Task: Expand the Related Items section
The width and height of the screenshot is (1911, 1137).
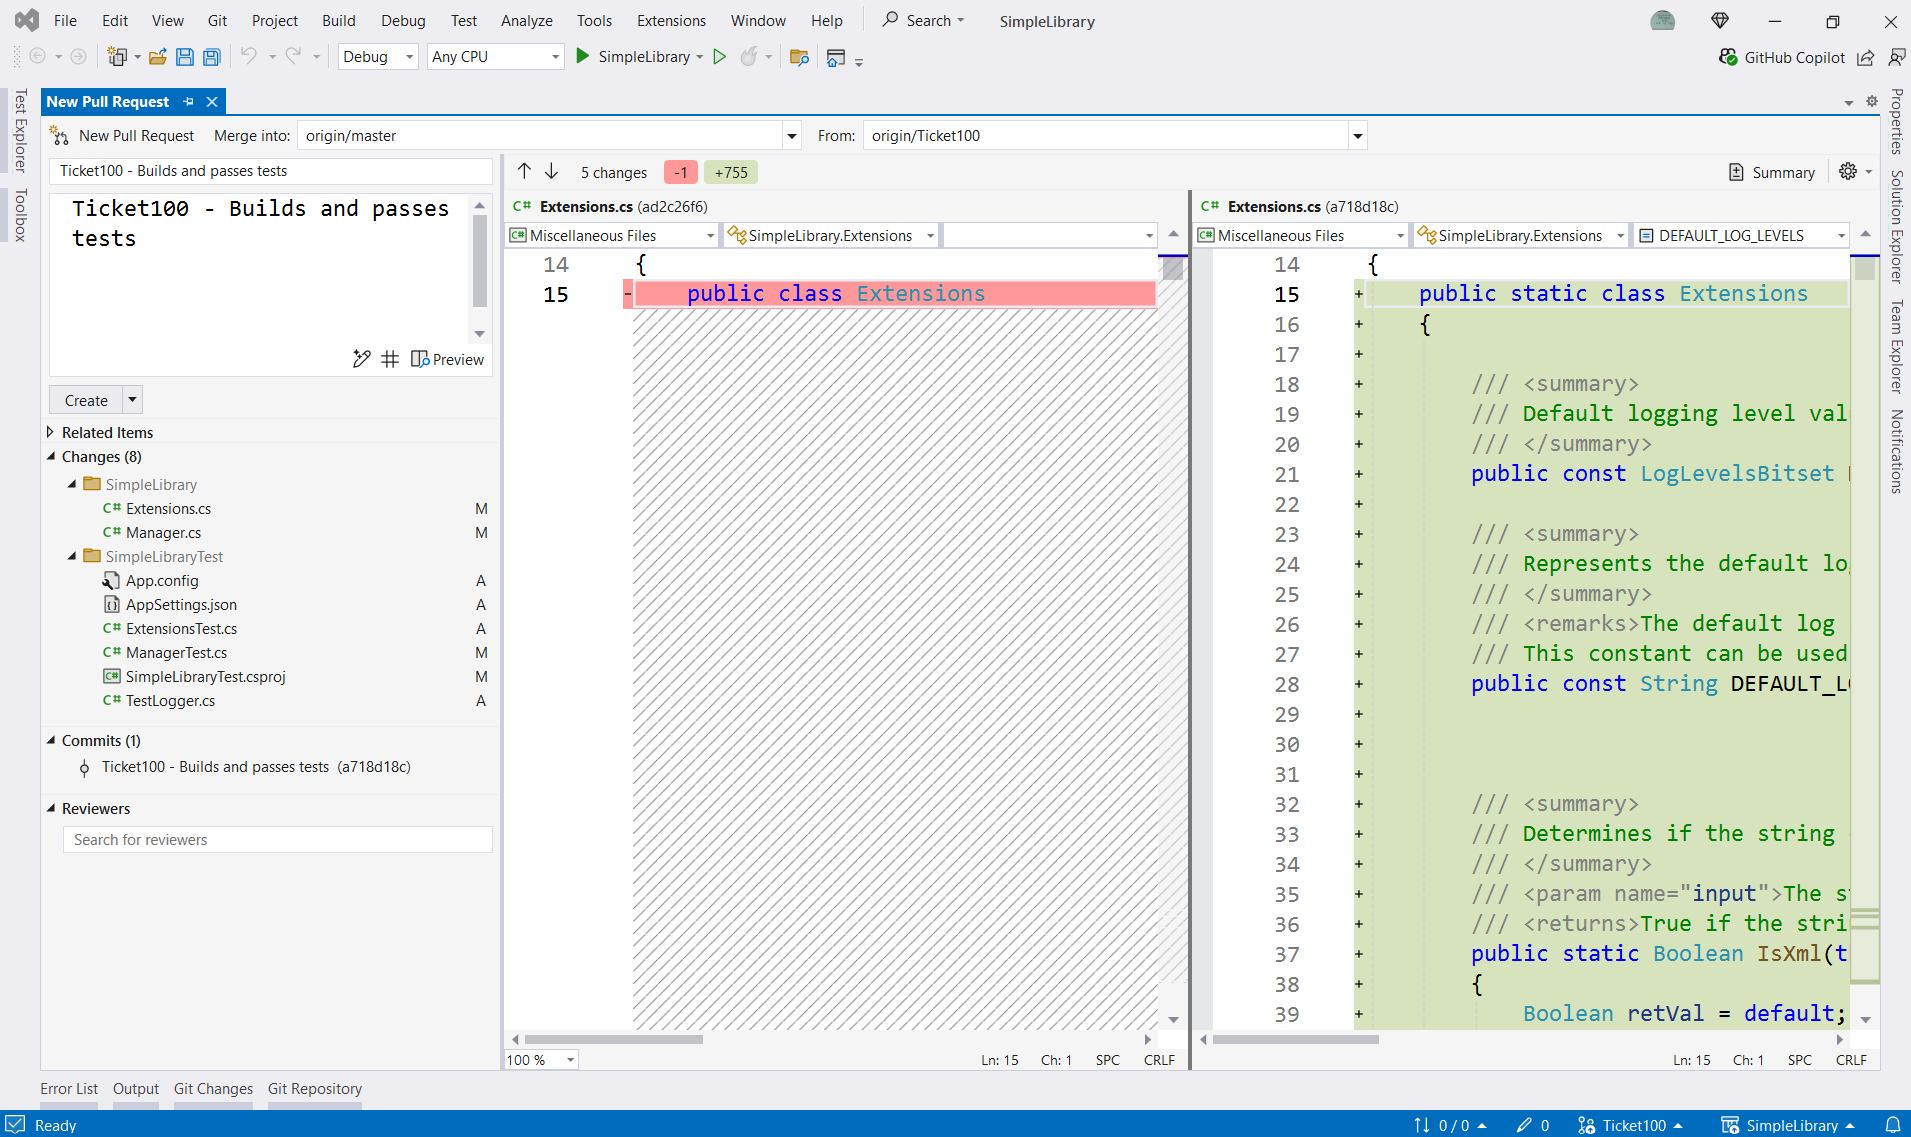Action: pos(50,432)
